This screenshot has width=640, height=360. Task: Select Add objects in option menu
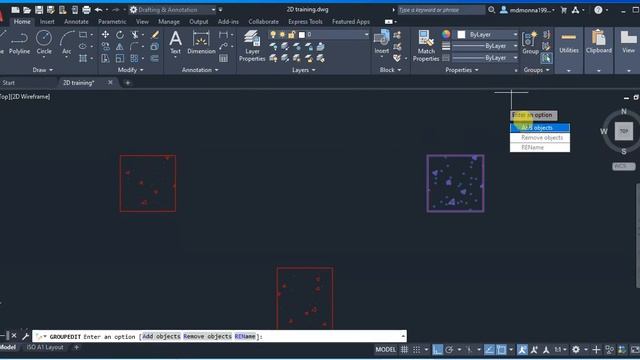coord(540,128)
